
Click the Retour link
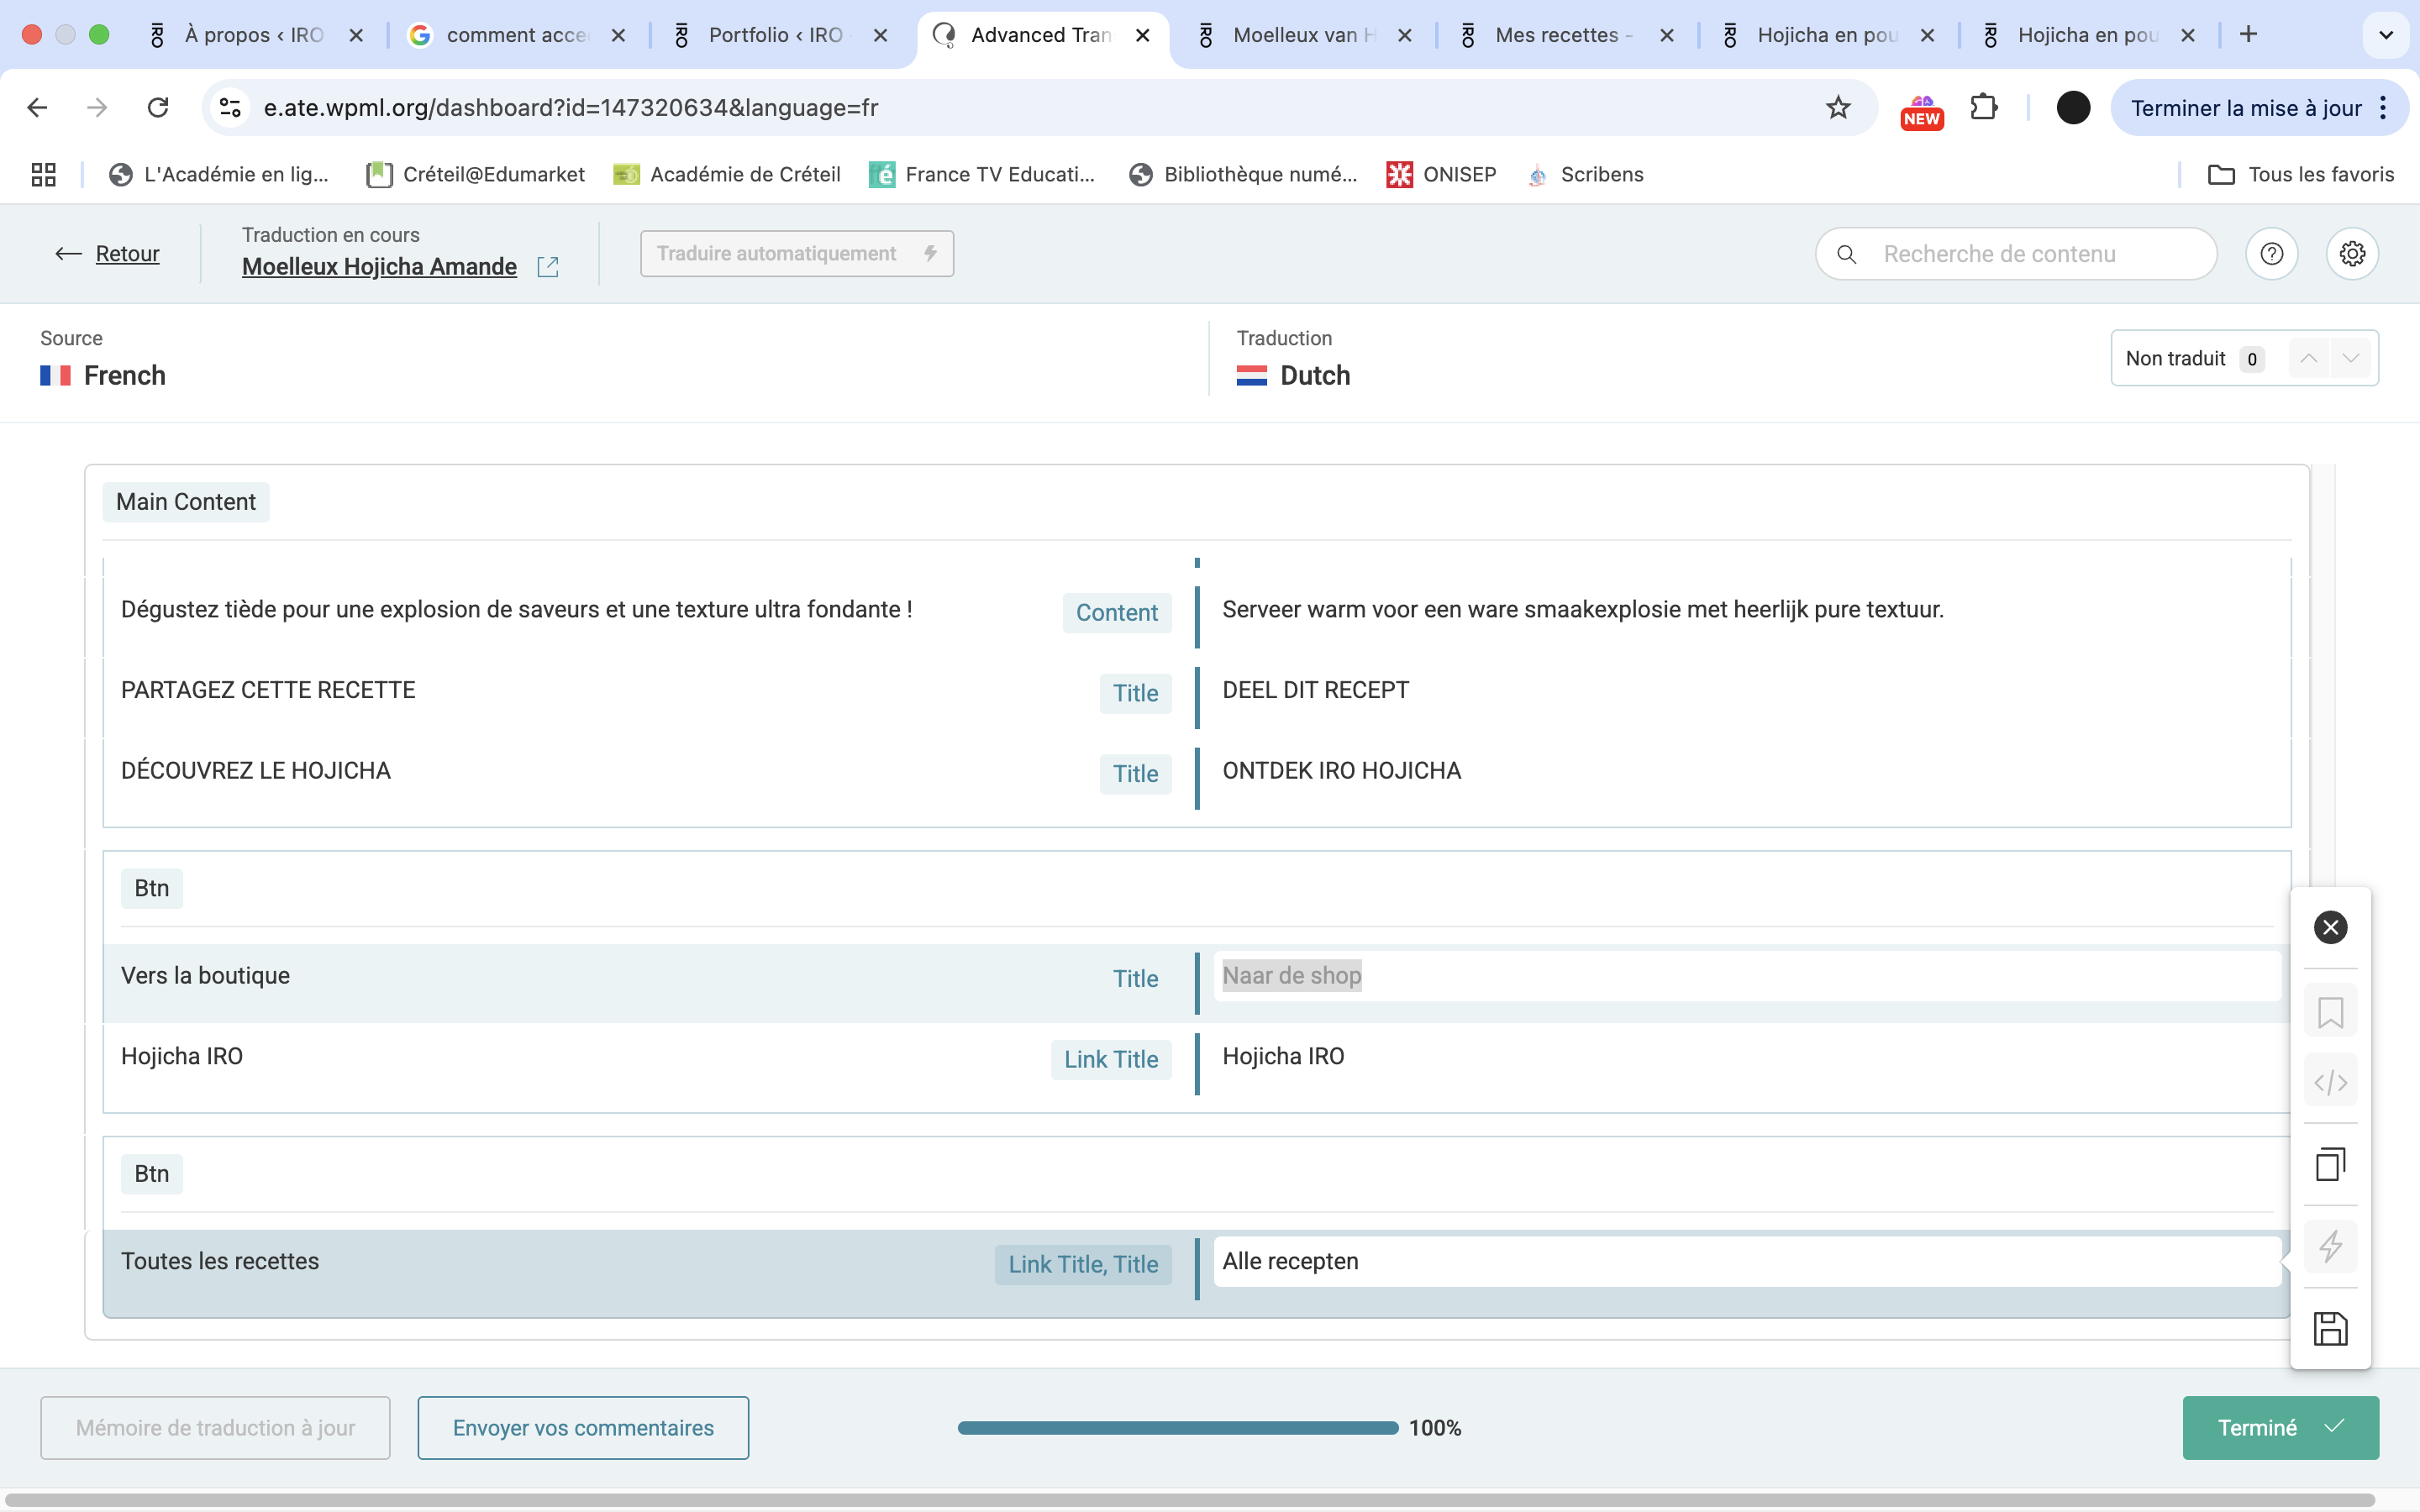(127, 254)
